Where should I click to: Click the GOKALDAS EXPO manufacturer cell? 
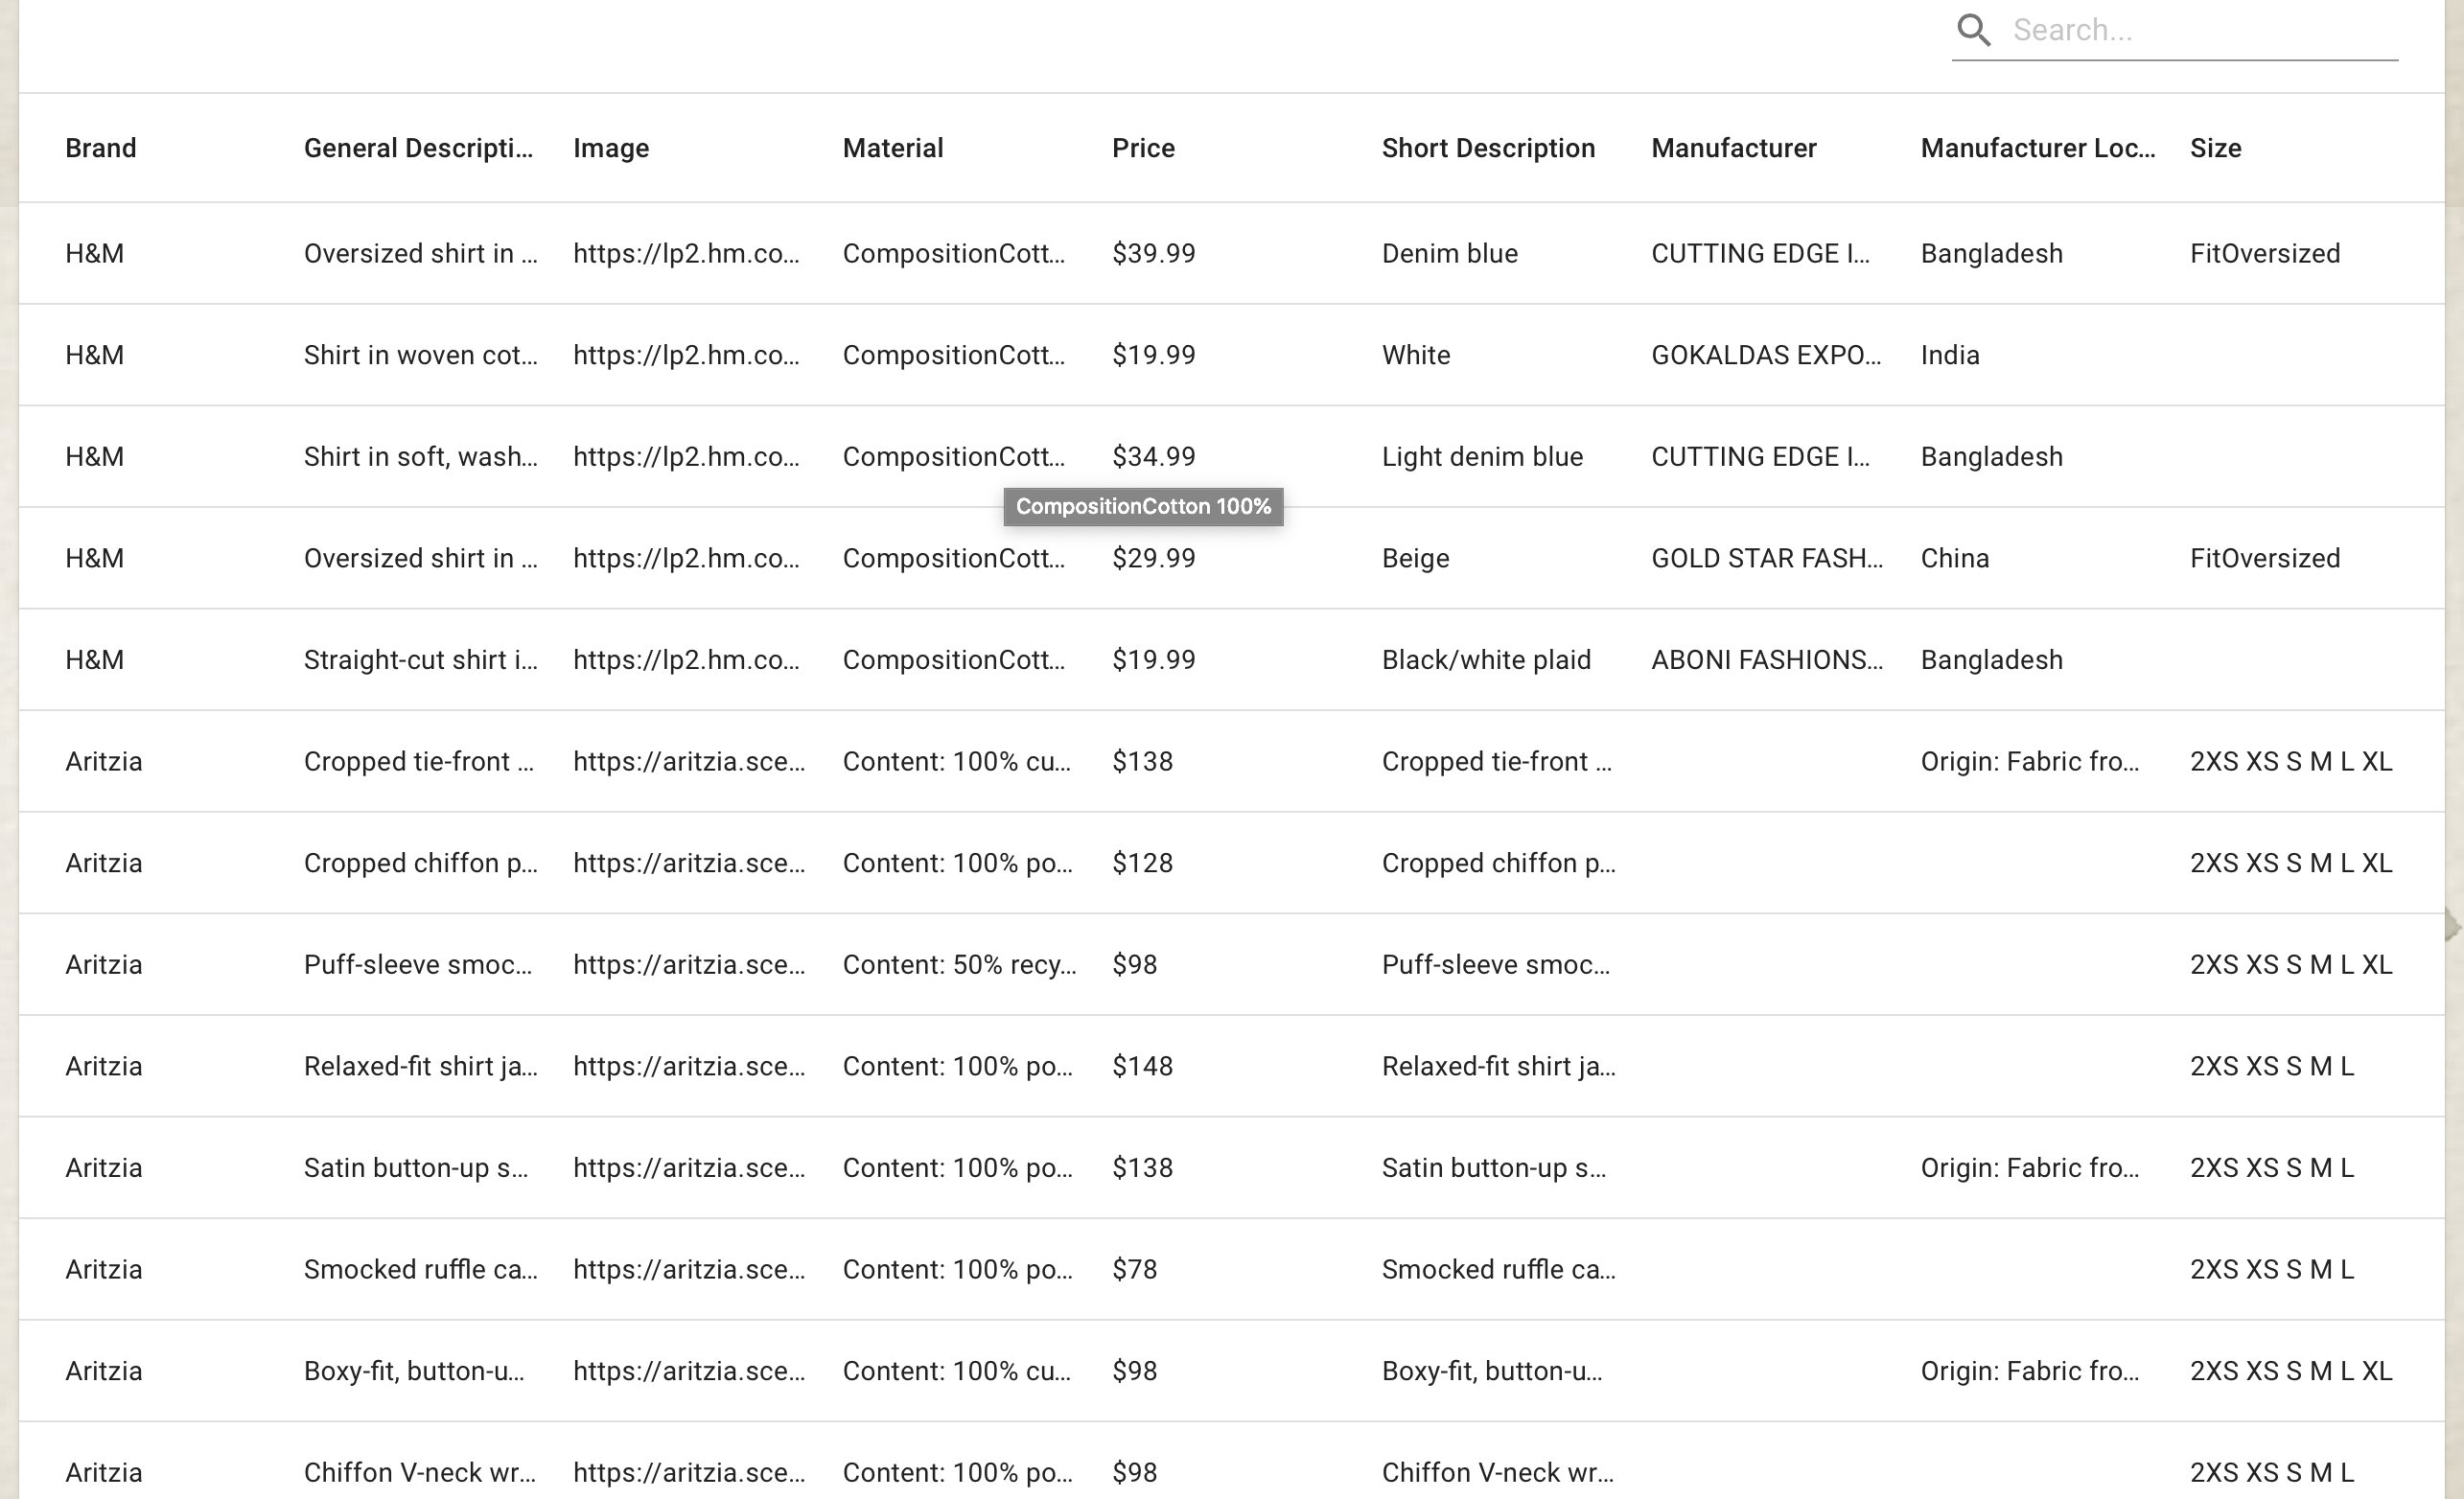(1765, 355)
